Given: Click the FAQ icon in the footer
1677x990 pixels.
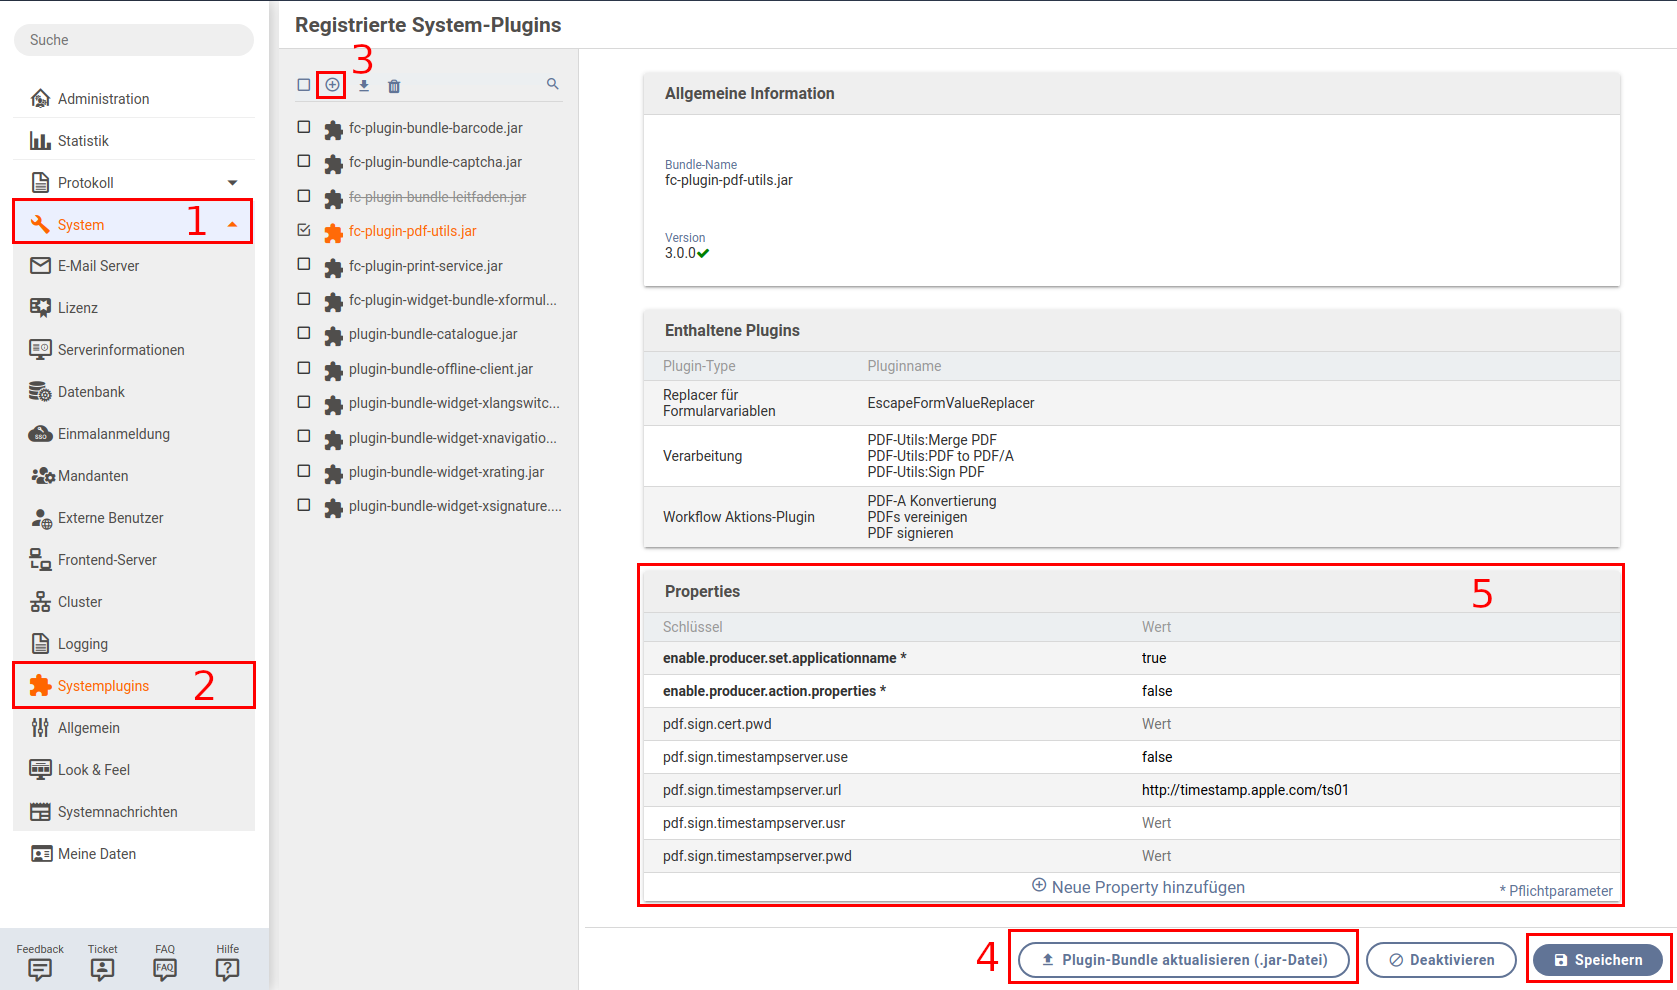Looking at the screenshot, I should pos(164,968).
